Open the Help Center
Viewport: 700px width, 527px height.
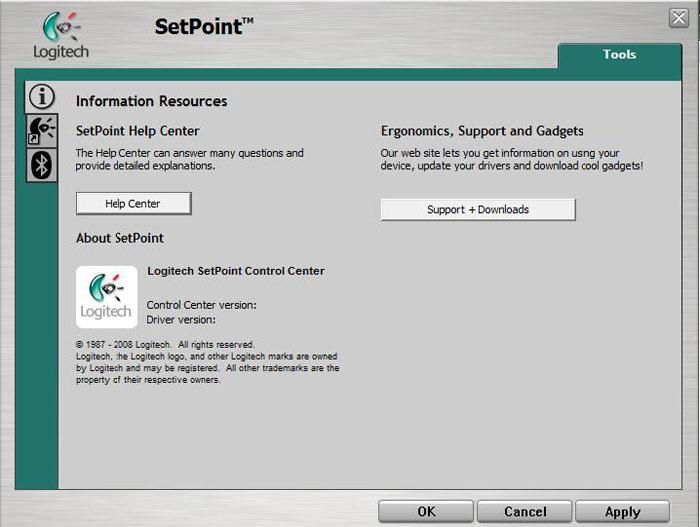[x=133, y=204]
